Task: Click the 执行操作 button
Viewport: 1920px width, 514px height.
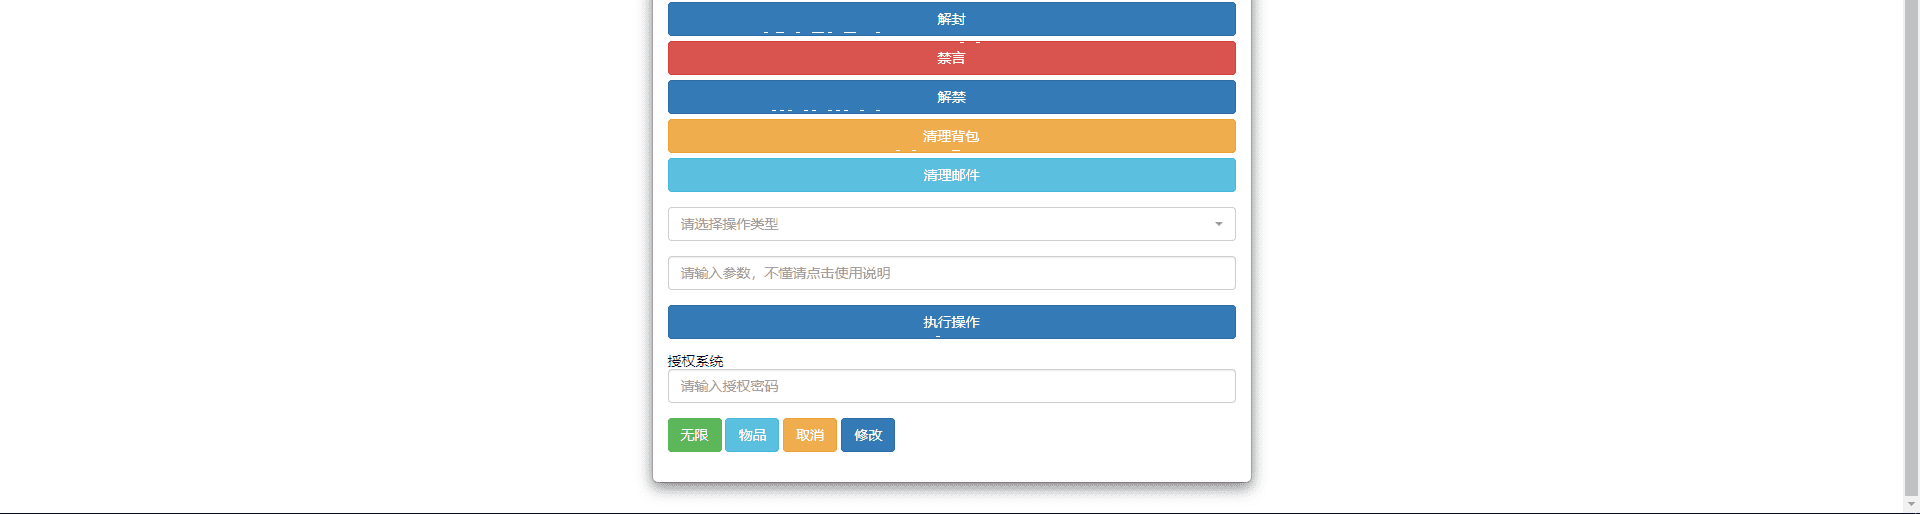Action: 951,322
